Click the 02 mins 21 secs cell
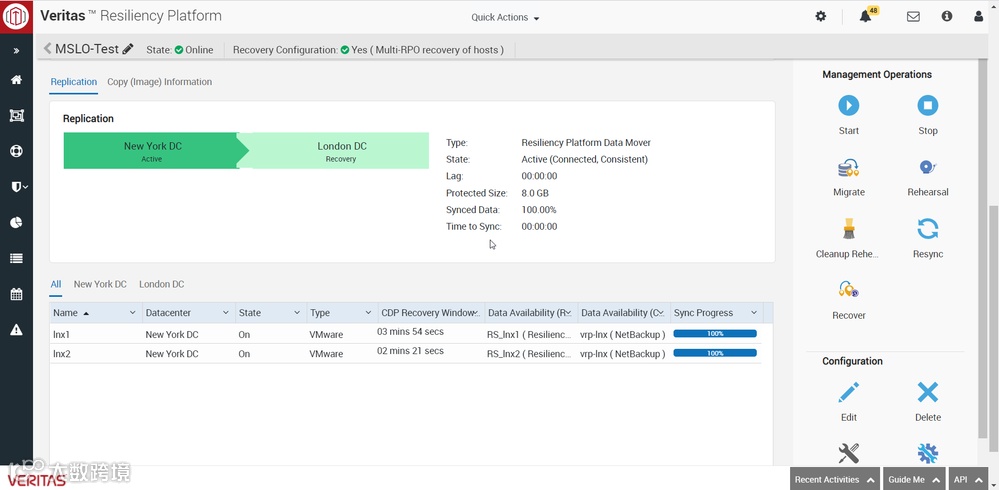 click(x=410, y=351)
